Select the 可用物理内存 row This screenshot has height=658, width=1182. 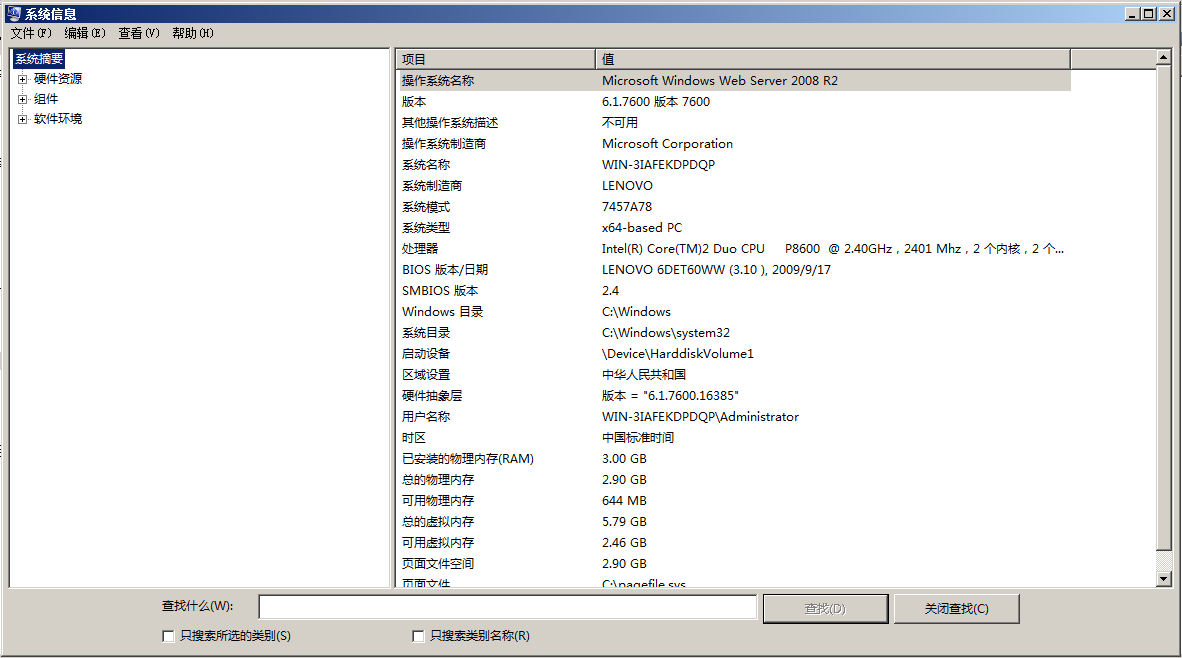tap(734, 501)
